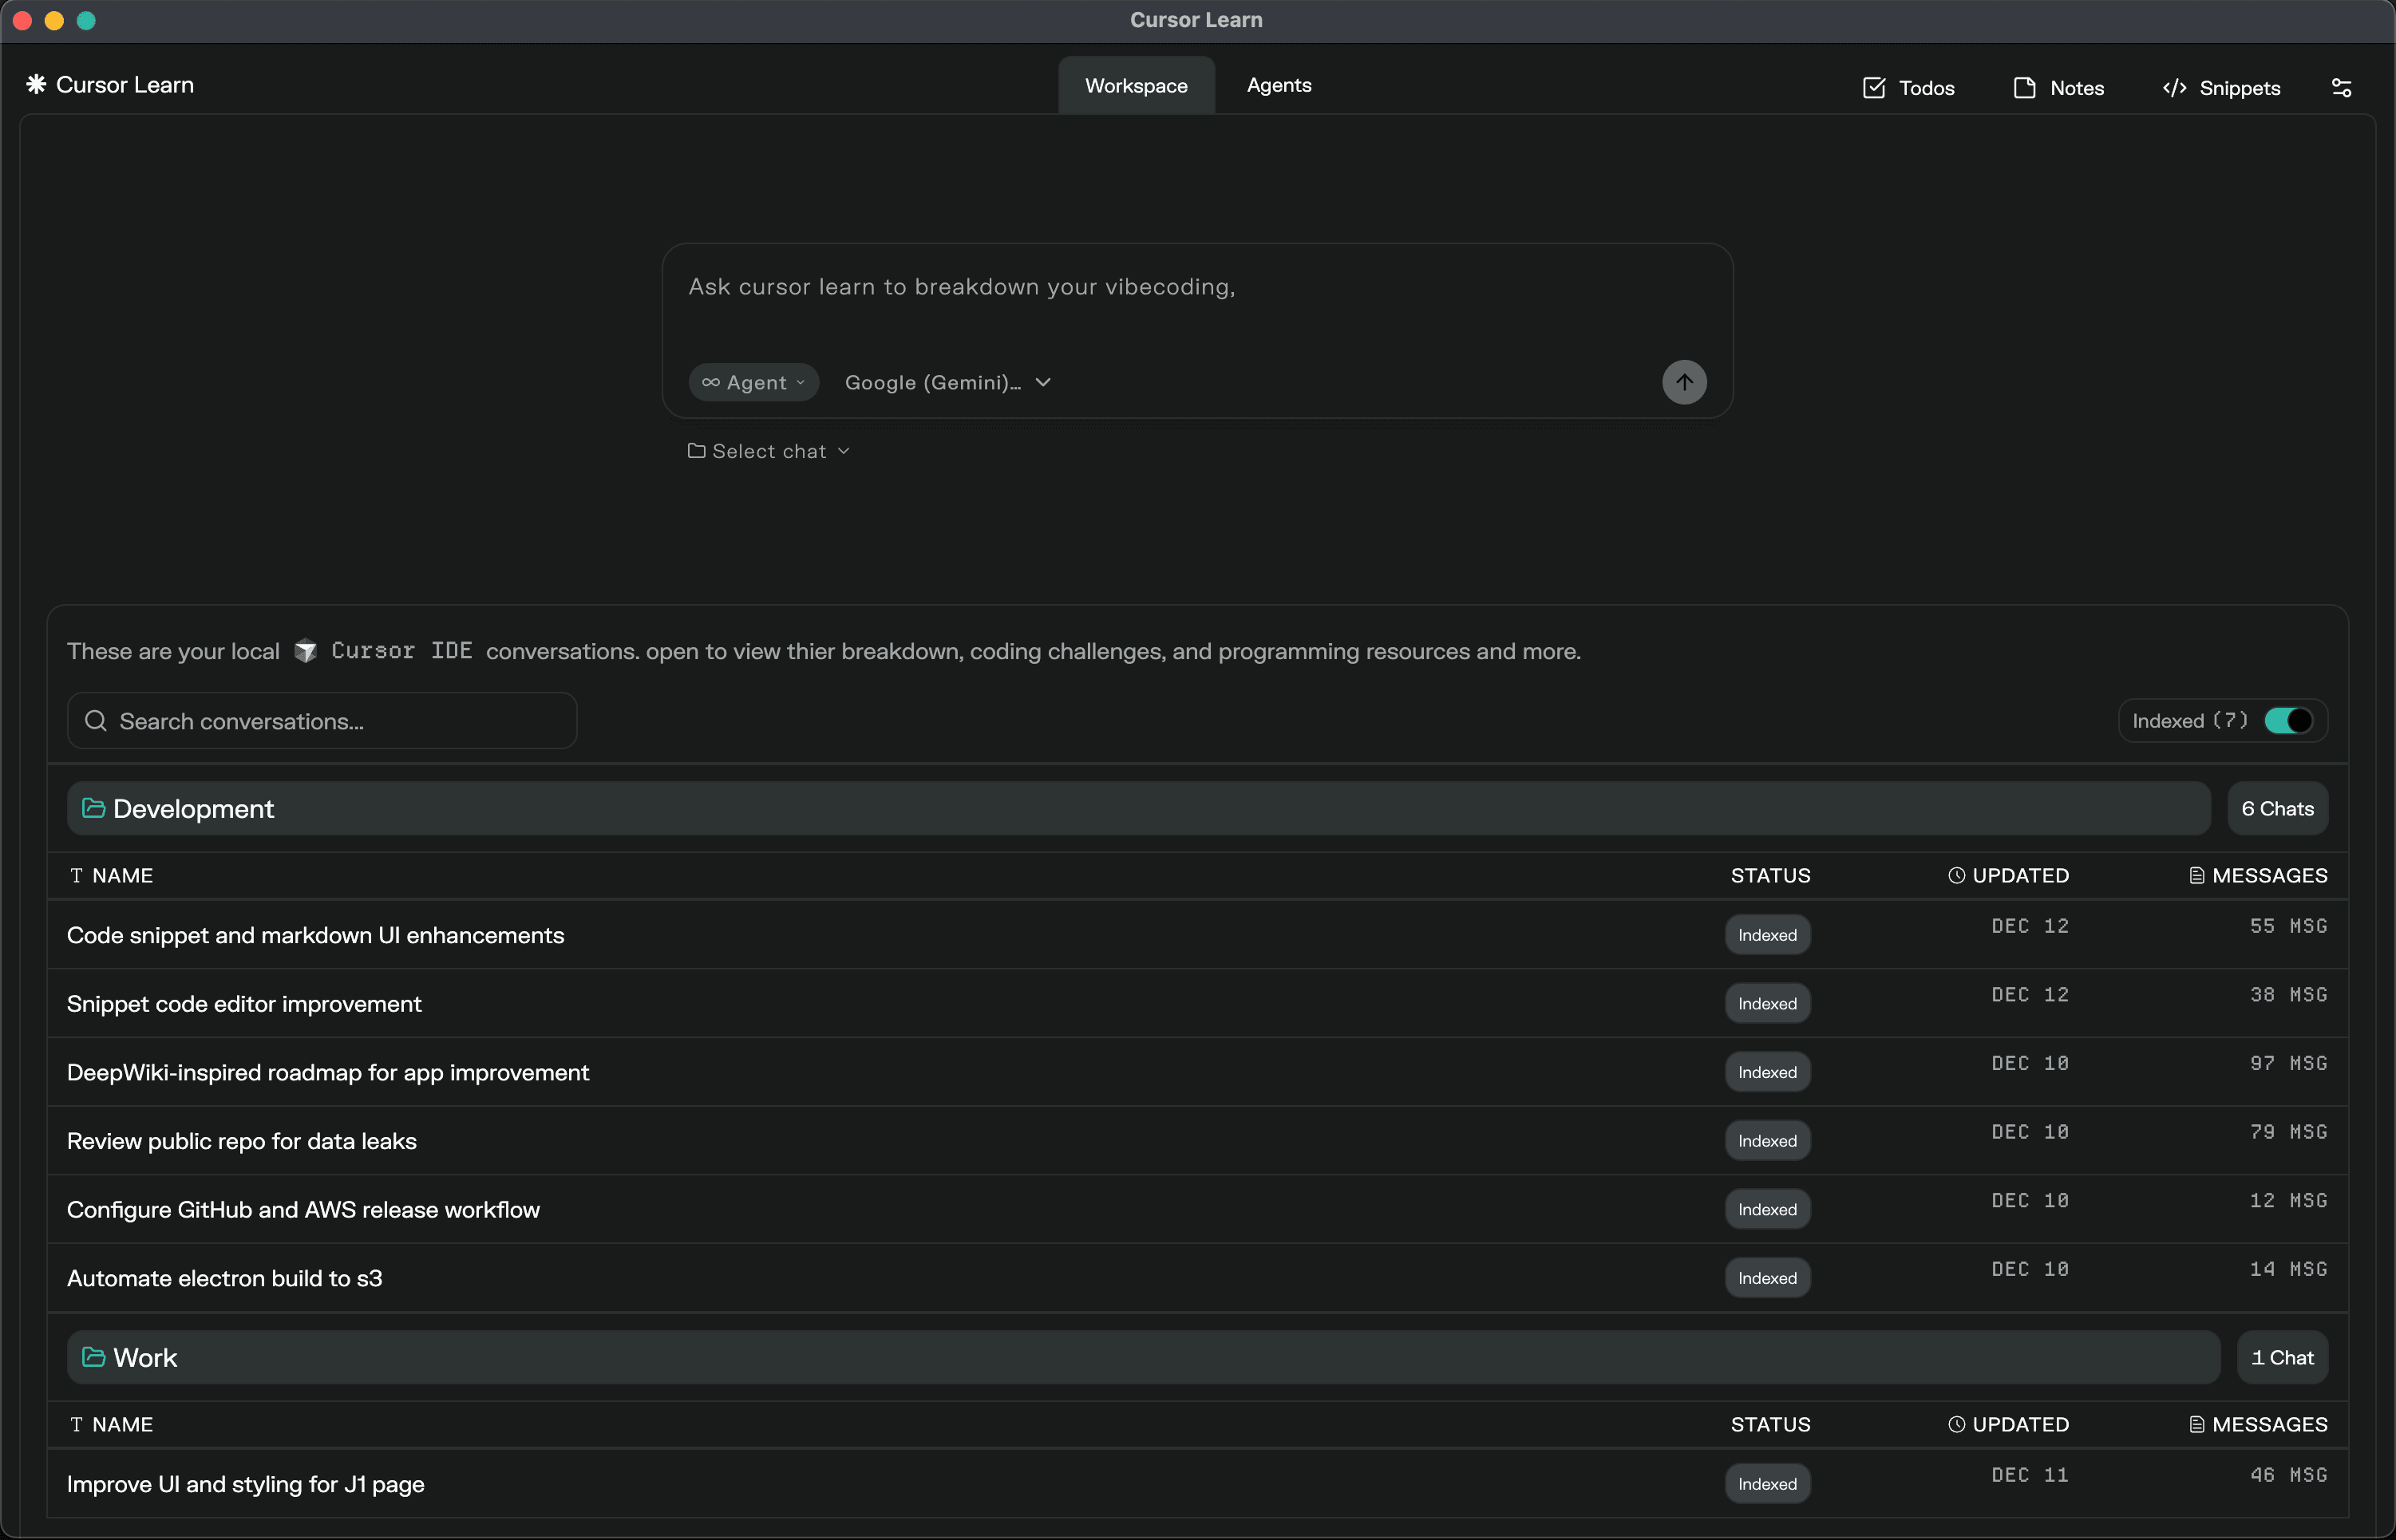Click the Search conversations field
Image resolution: width=2396 pixels, height=1540 pixels.
(x=322, y=721)
